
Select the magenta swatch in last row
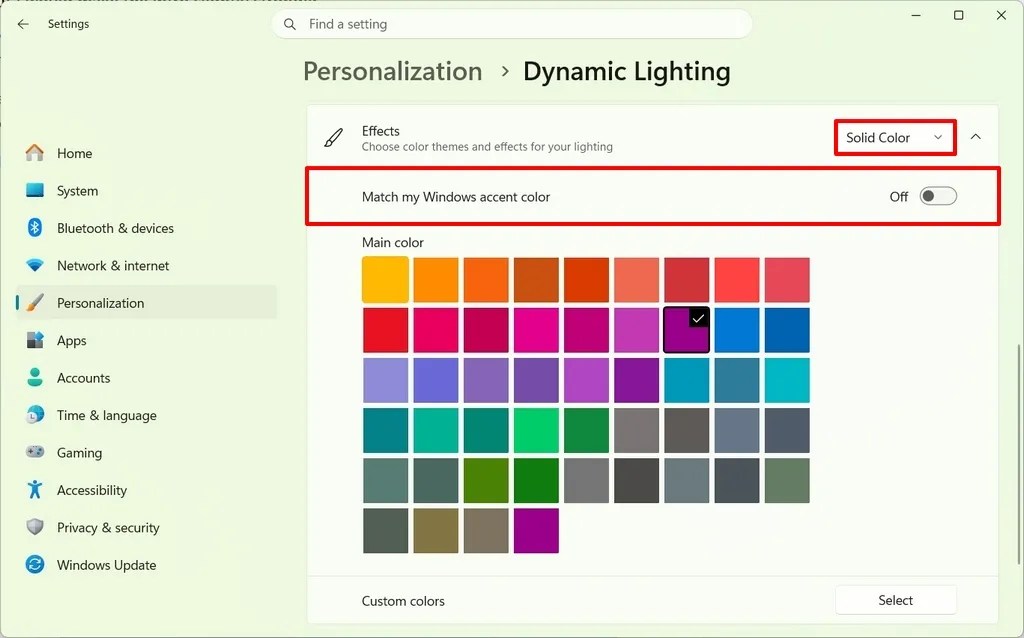click(x=536, y=530)
